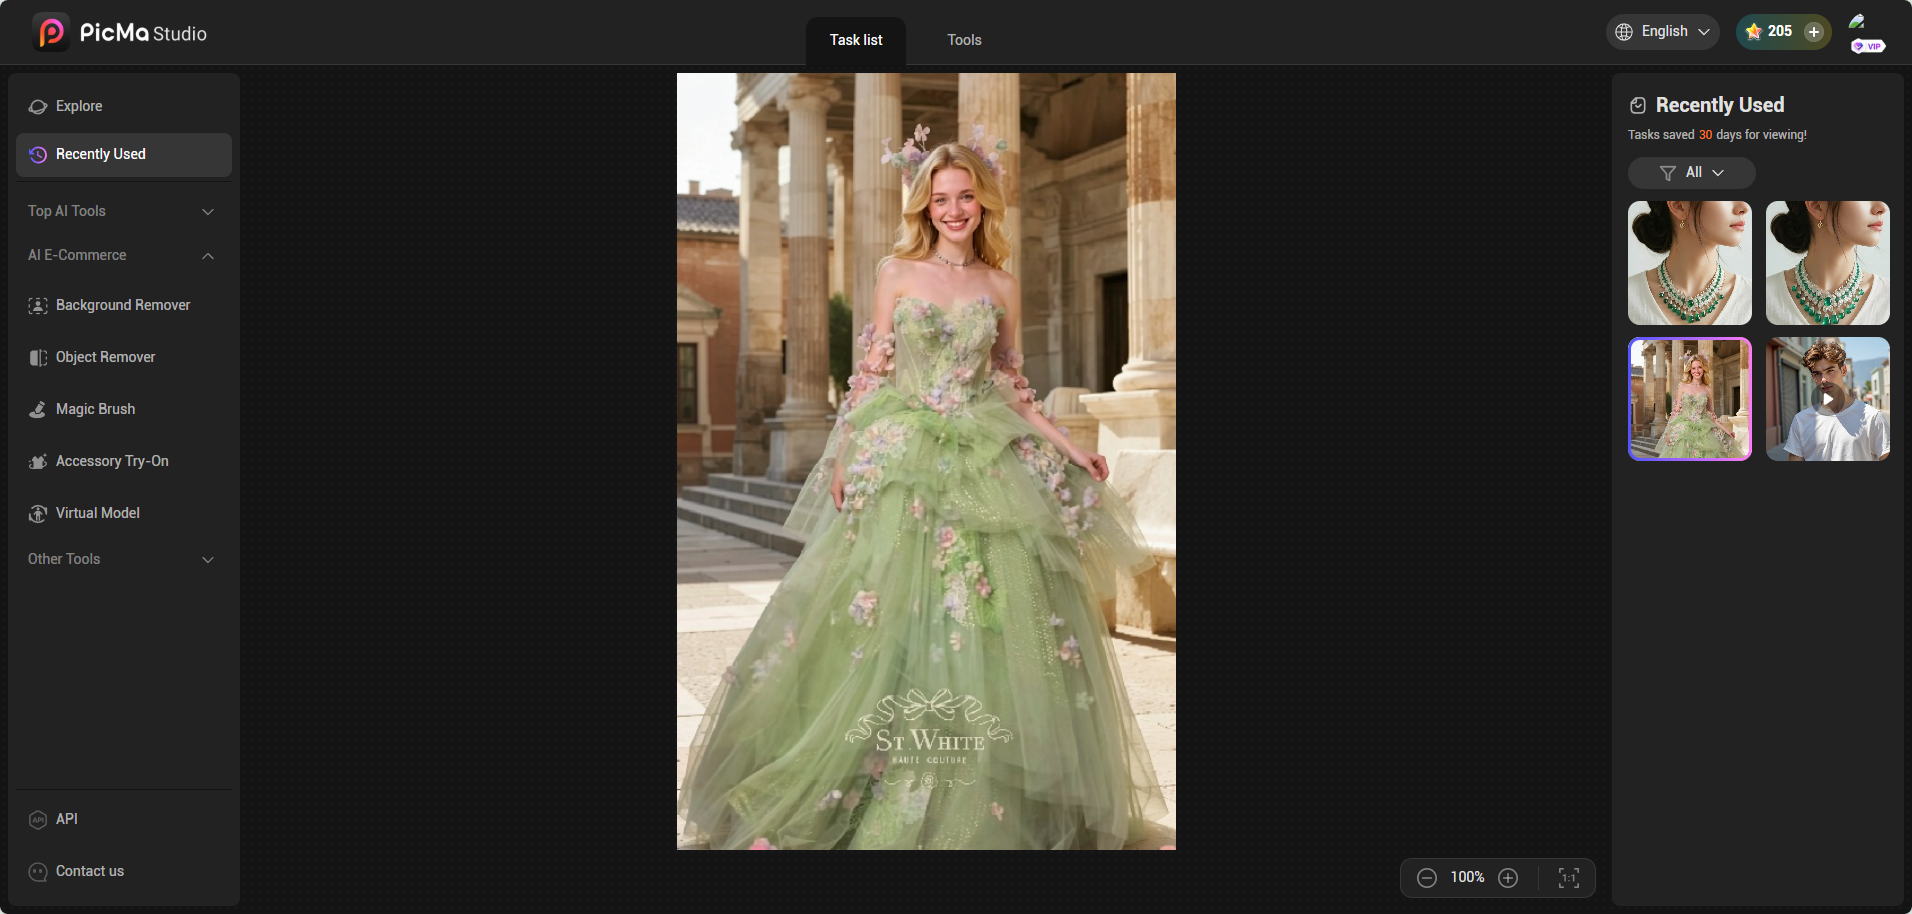Expand the Top AI Tools section
1912x914 pixels.
(x=122, y=211)
